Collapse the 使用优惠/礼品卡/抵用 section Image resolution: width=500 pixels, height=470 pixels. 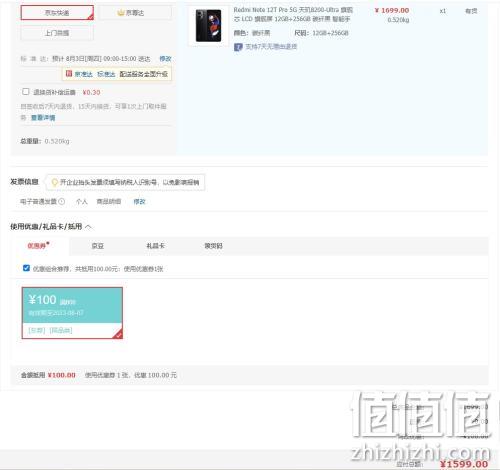[x=88, y=227]
